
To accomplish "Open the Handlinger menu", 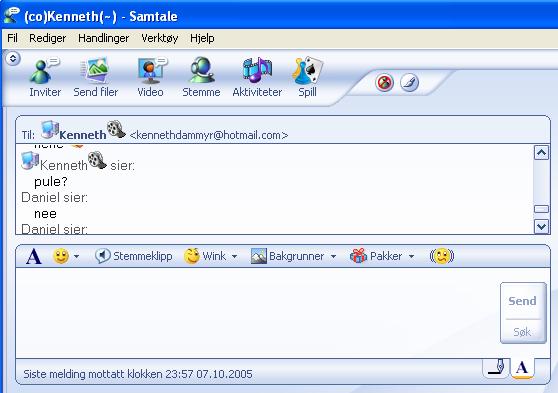I will [103, 38].
